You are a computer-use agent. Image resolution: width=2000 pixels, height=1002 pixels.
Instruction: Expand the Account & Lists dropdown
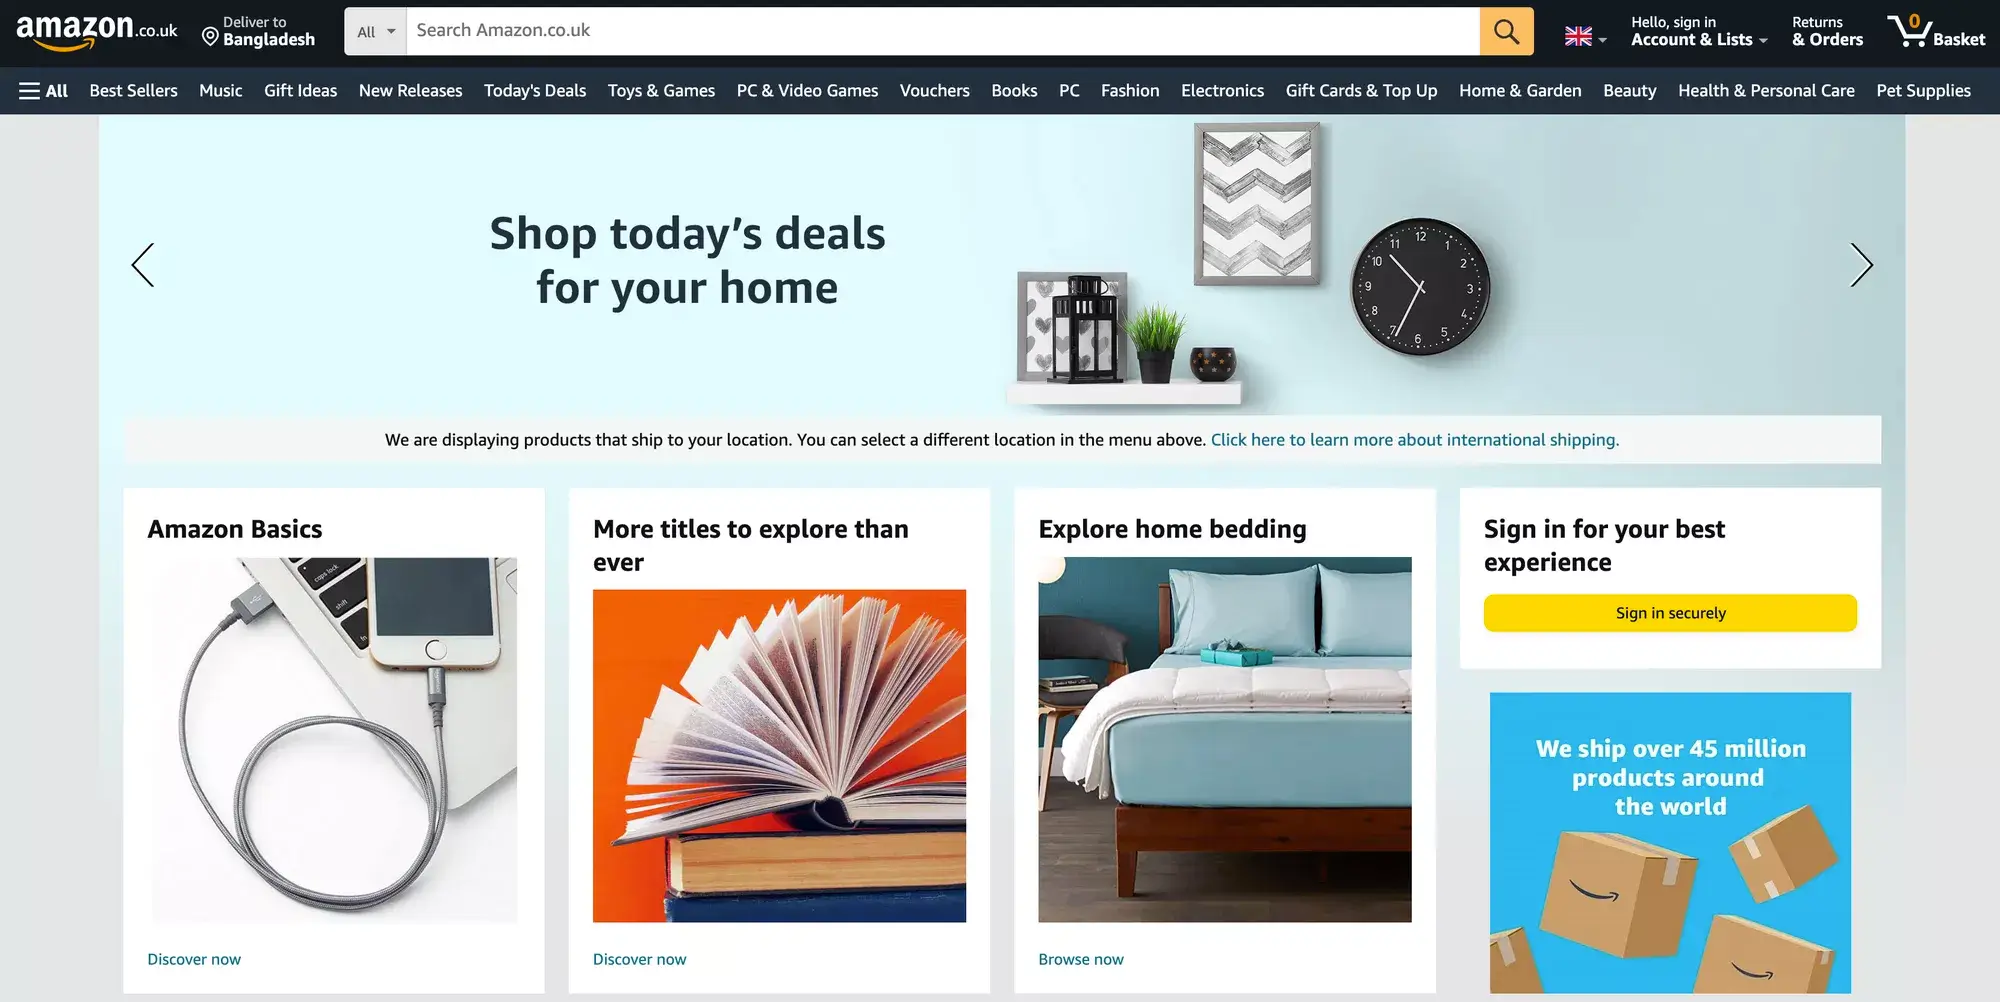(x=1699, y=31)
